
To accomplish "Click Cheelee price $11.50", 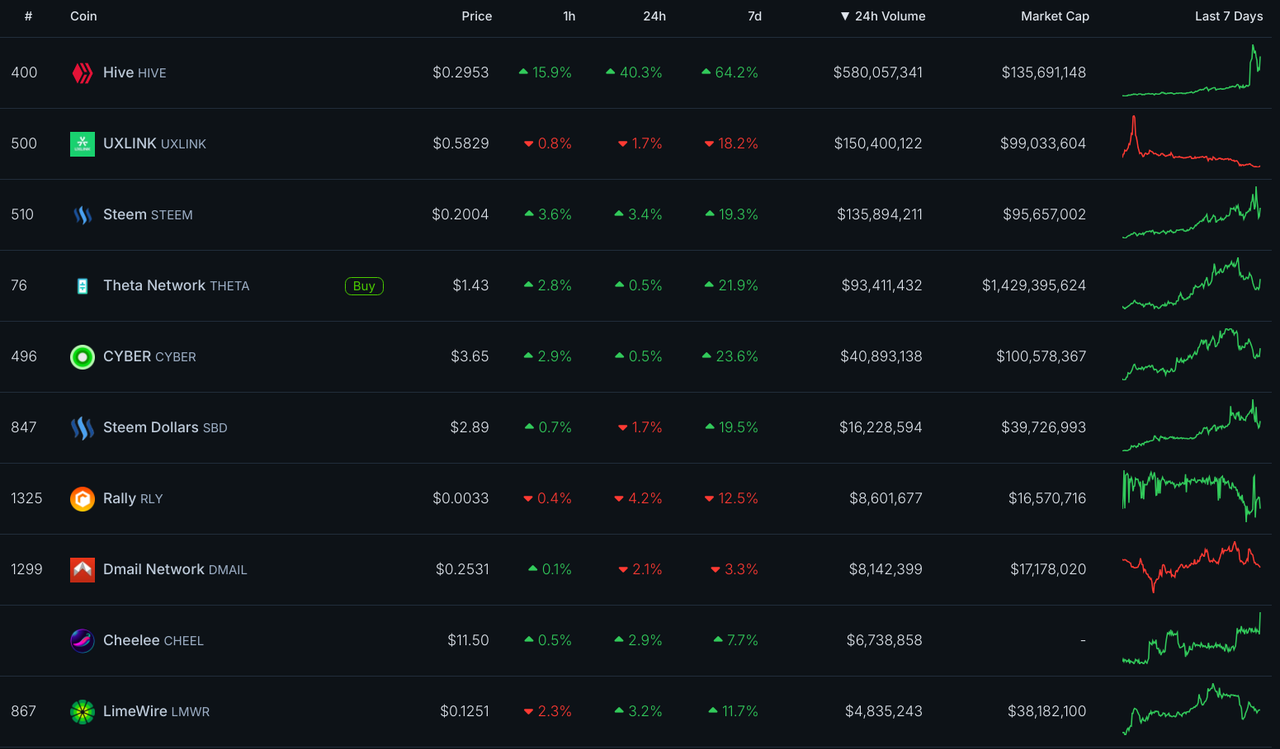I will point(468,641).
